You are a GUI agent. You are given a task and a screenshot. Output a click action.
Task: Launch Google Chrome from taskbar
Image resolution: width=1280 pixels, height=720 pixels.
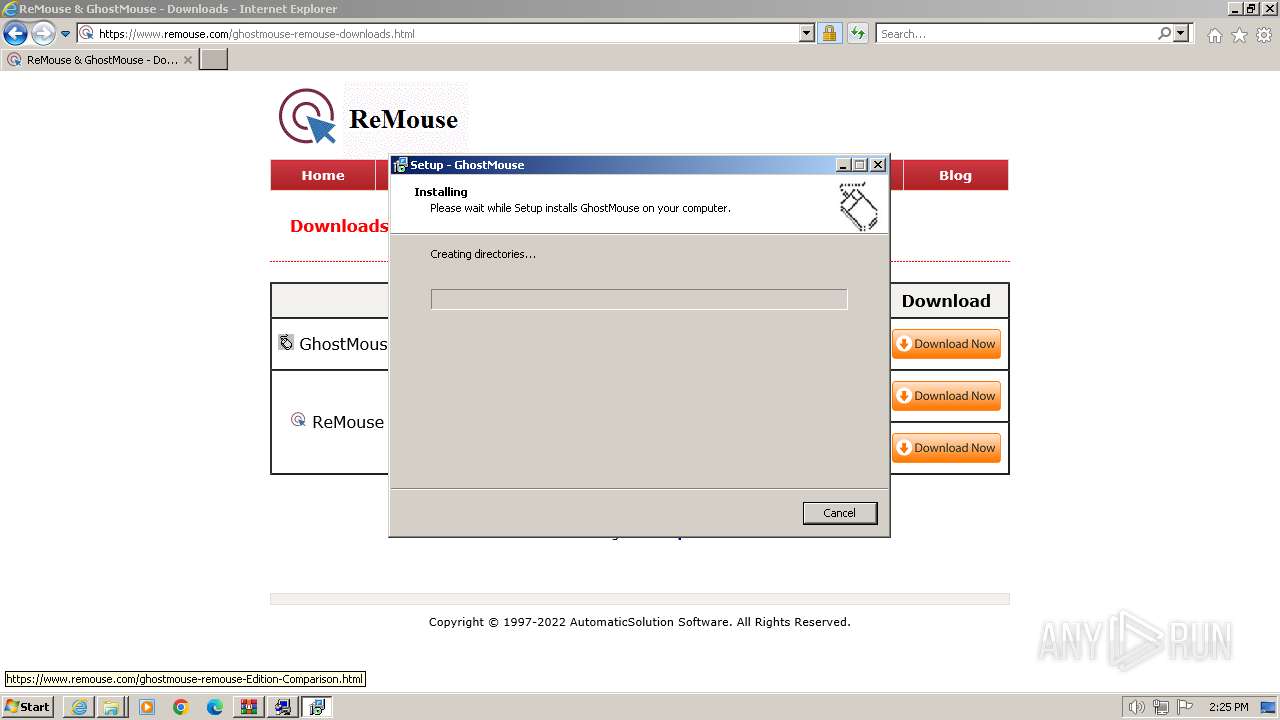181,707
